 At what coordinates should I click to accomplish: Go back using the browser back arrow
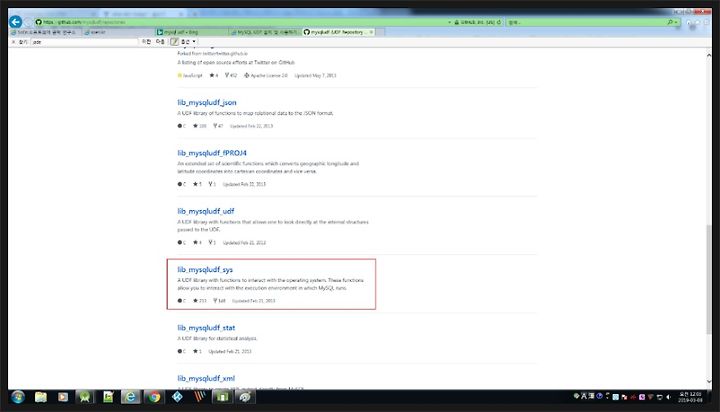[x=16, y=22]
